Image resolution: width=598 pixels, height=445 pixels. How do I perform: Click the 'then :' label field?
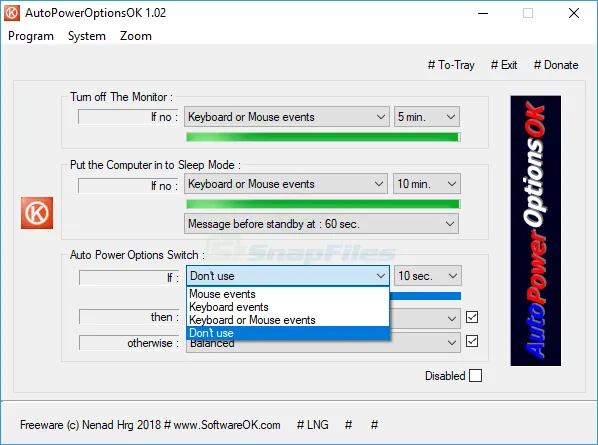(129, 317)
